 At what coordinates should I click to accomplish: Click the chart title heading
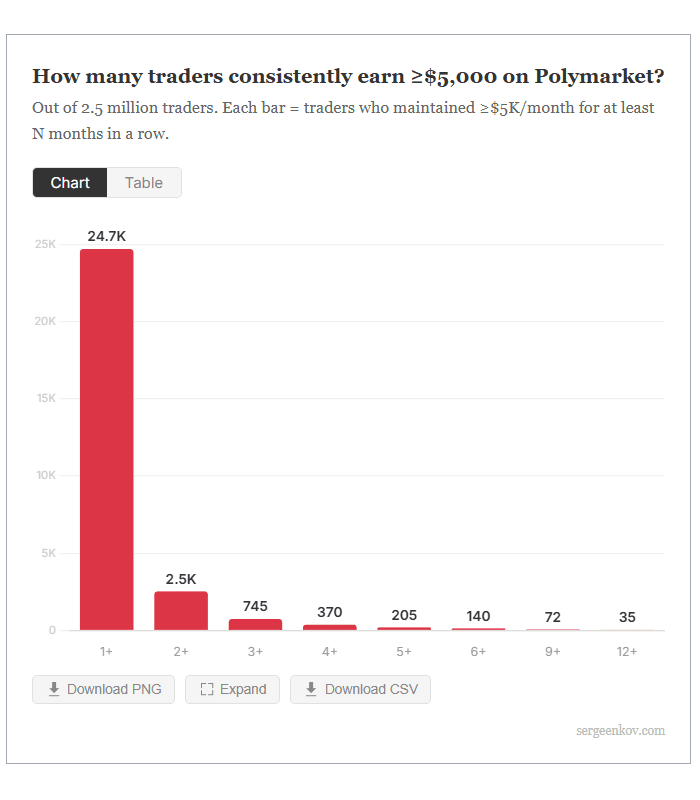[348, 77]
